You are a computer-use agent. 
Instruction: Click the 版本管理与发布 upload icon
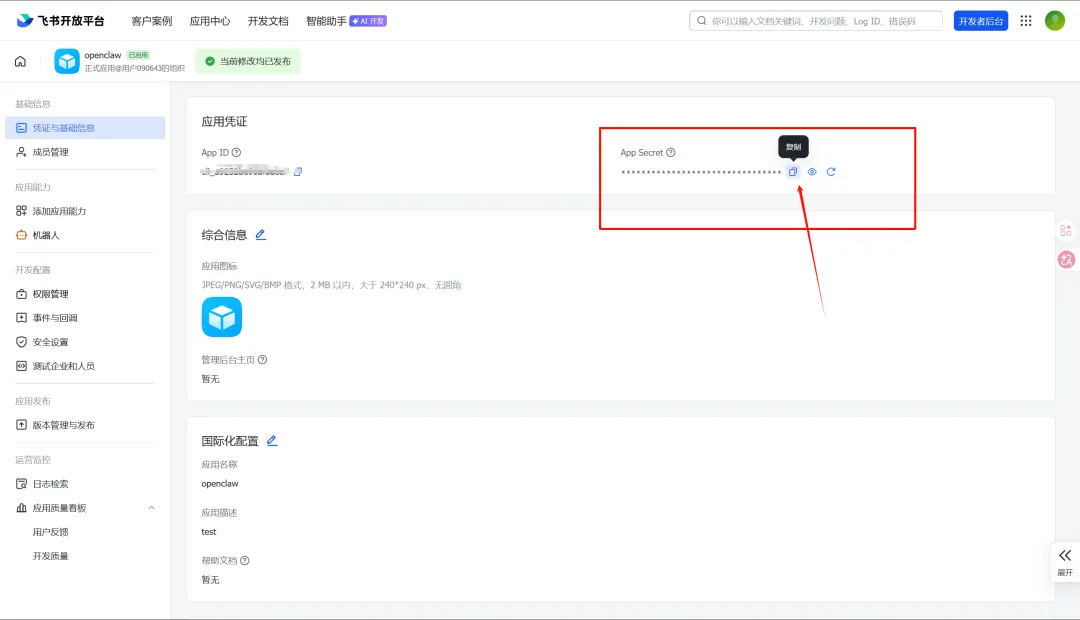point(21,425)
